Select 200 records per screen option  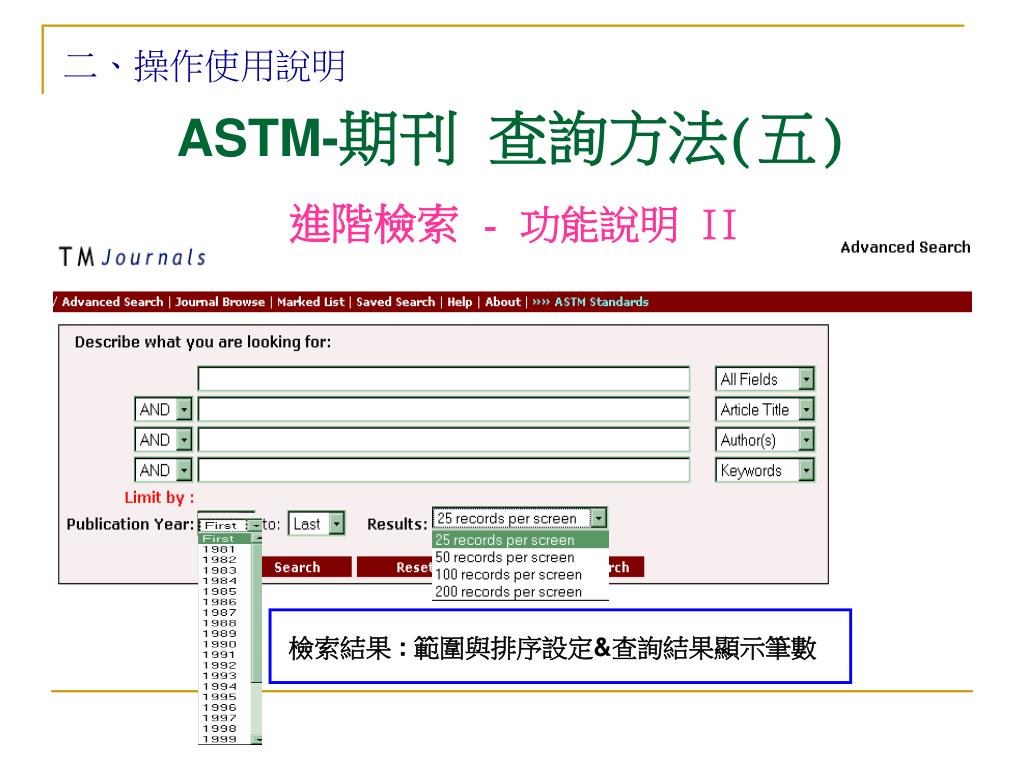(x=520, y=592)
